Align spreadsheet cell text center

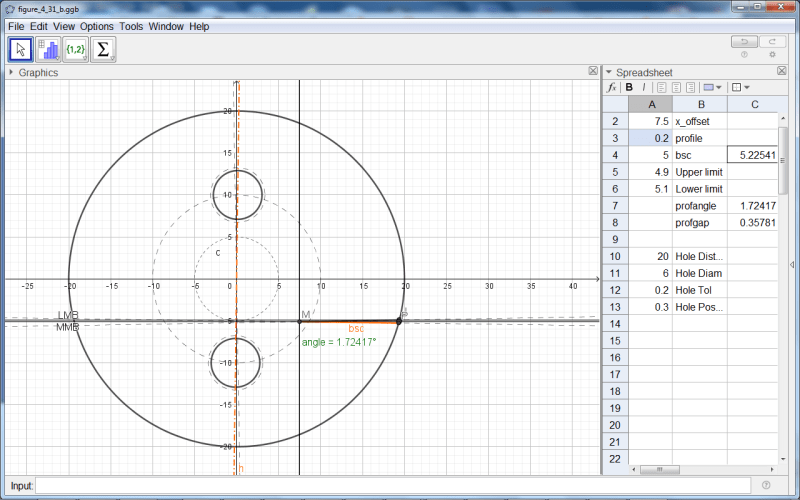point(676,87)
